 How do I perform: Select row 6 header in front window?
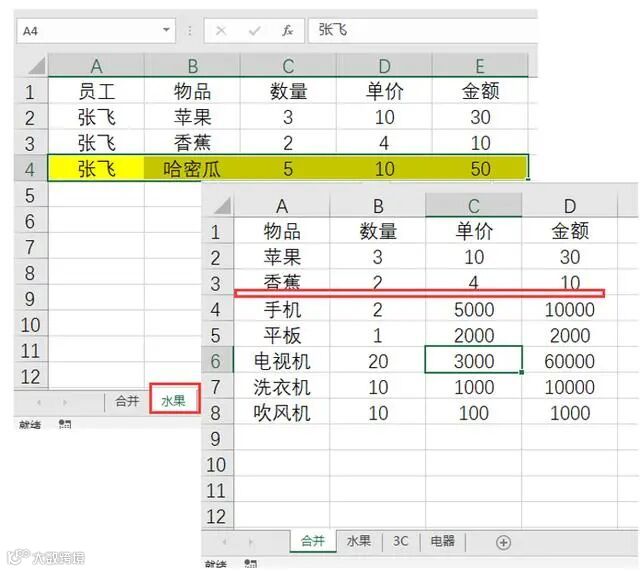tap(217, 360)
